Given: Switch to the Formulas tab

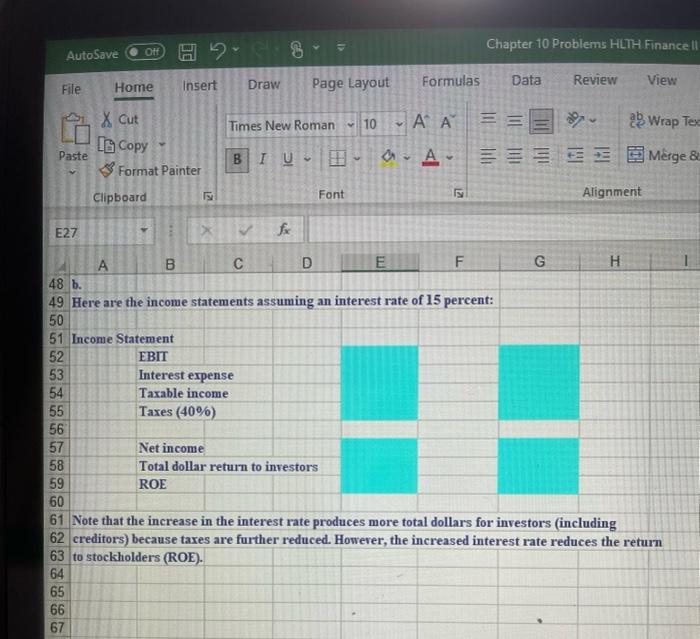Looking at the screenshot, I should click(x=450, y=81).
